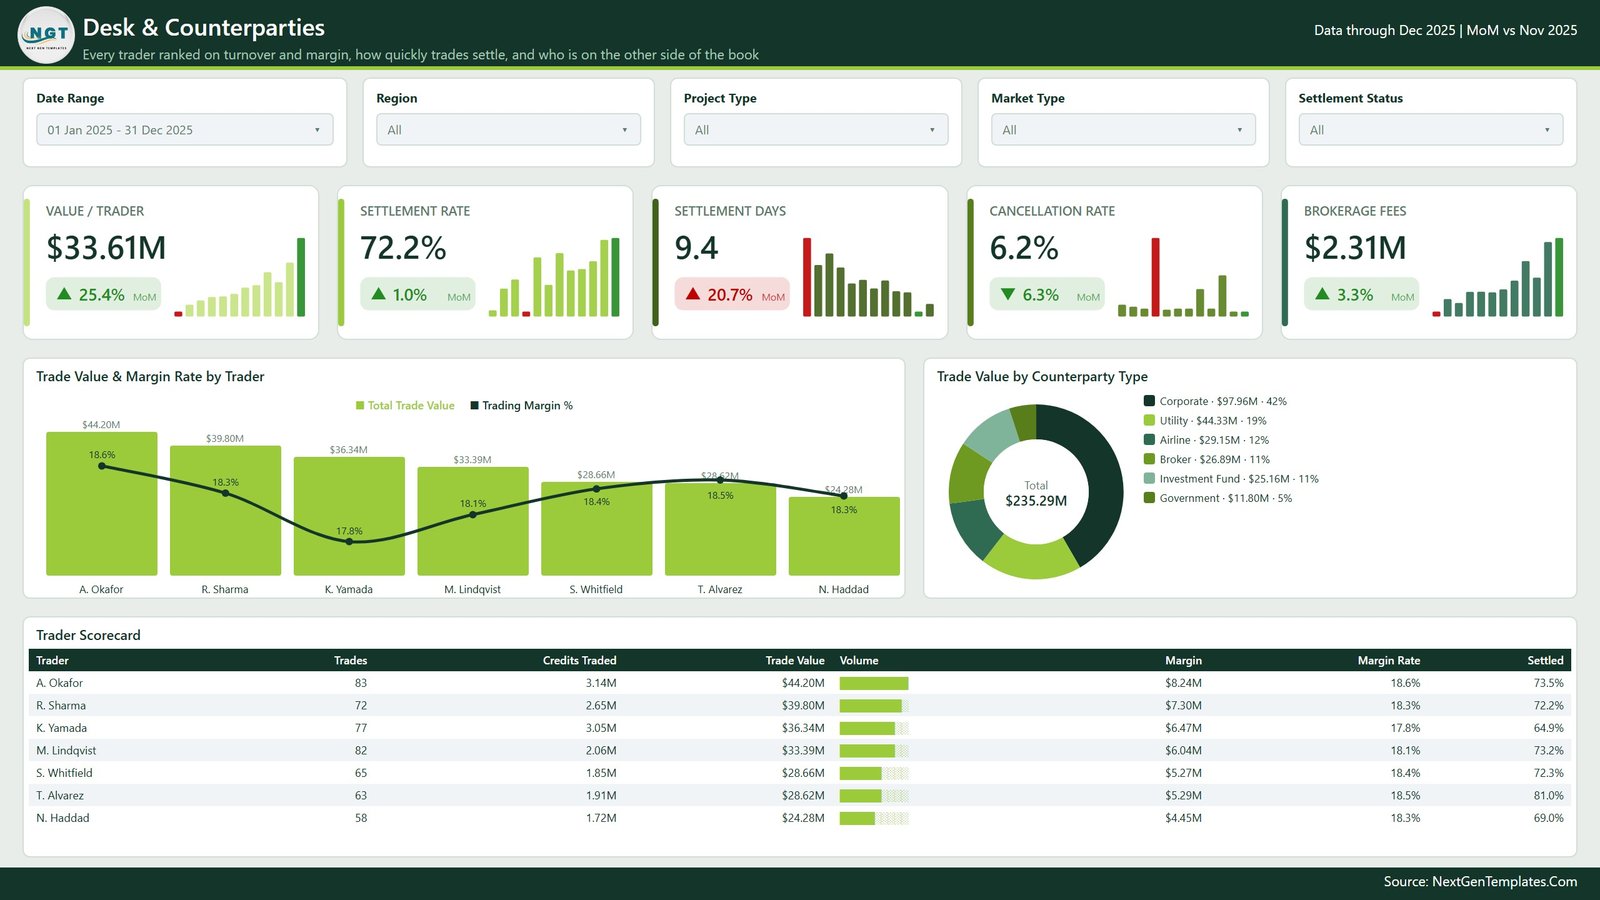Click the $6.47M margin cell
This screenshot has width=1600, height=900.
pyautogui.click(x=1183, y=728)
